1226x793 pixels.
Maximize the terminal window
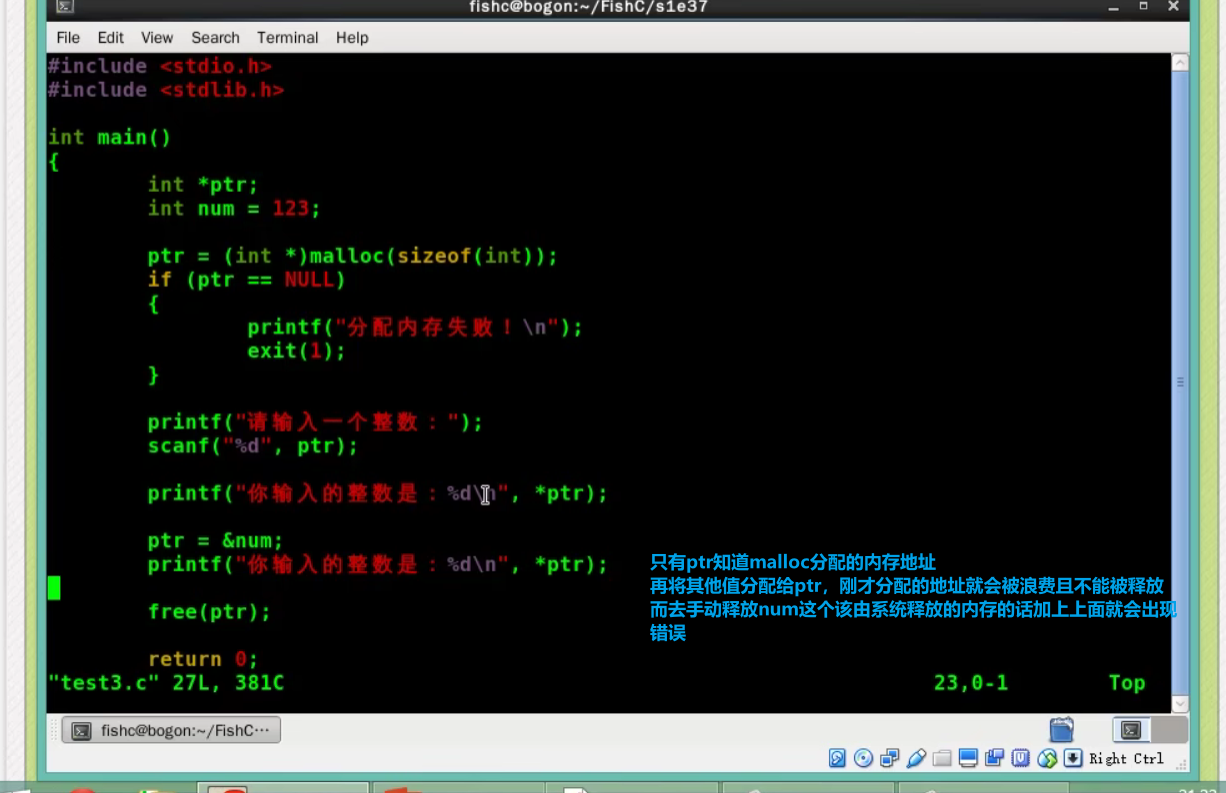1143,6
